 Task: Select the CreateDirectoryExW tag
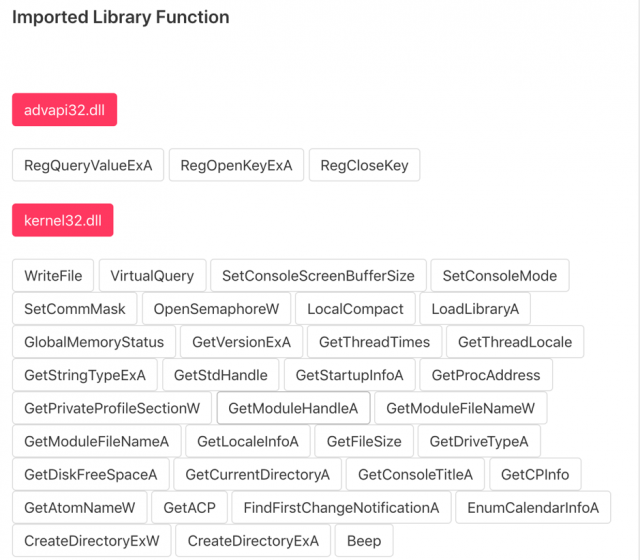(92, 541)
